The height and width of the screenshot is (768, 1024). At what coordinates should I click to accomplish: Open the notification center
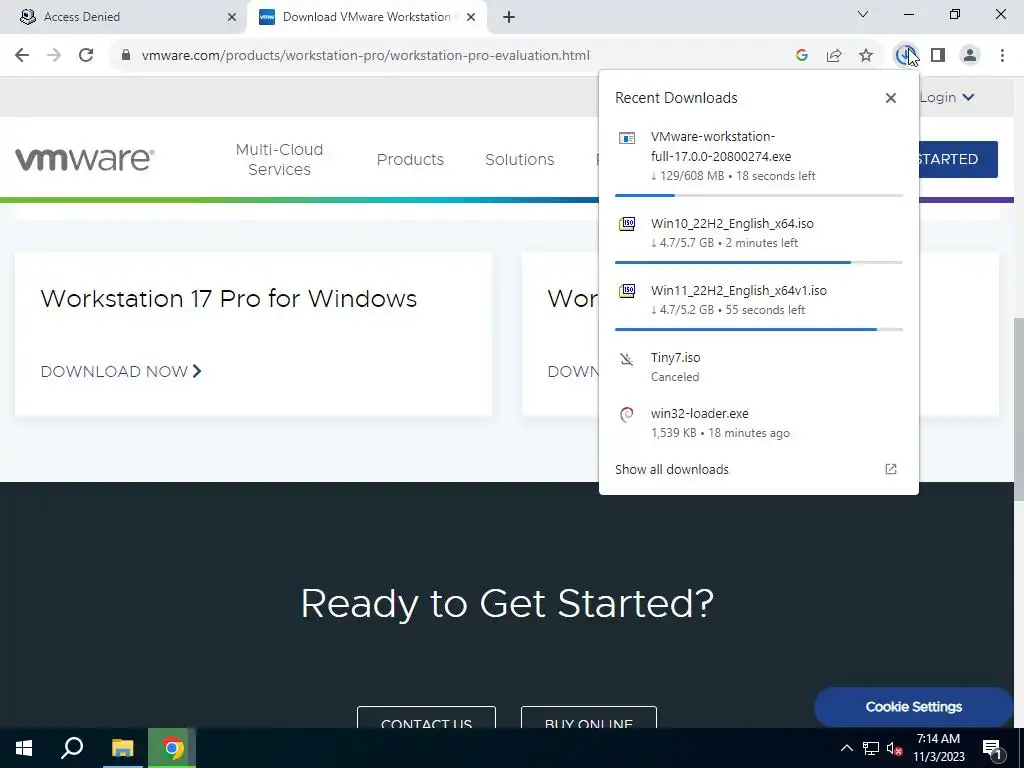[991, 748]
